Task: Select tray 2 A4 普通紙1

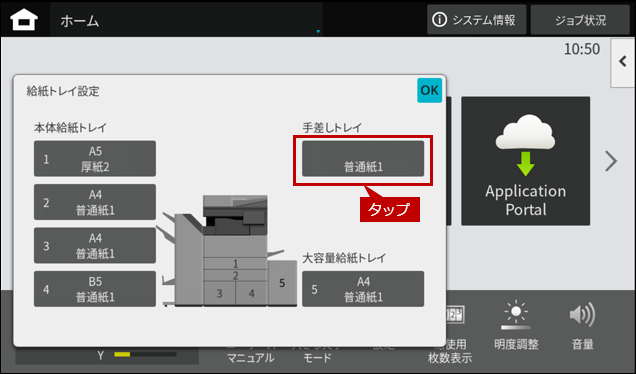Action: click(95, 202)
